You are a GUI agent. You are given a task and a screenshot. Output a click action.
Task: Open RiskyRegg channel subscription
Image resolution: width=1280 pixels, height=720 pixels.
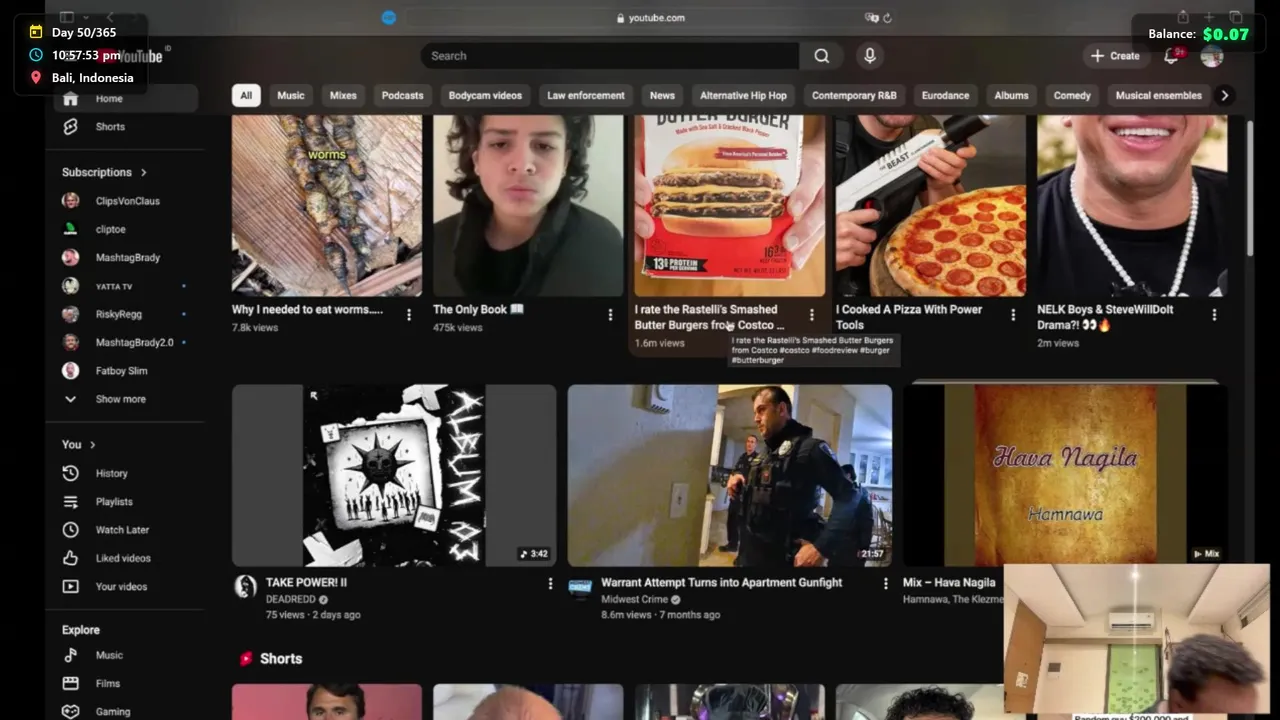tap(125, 314)
